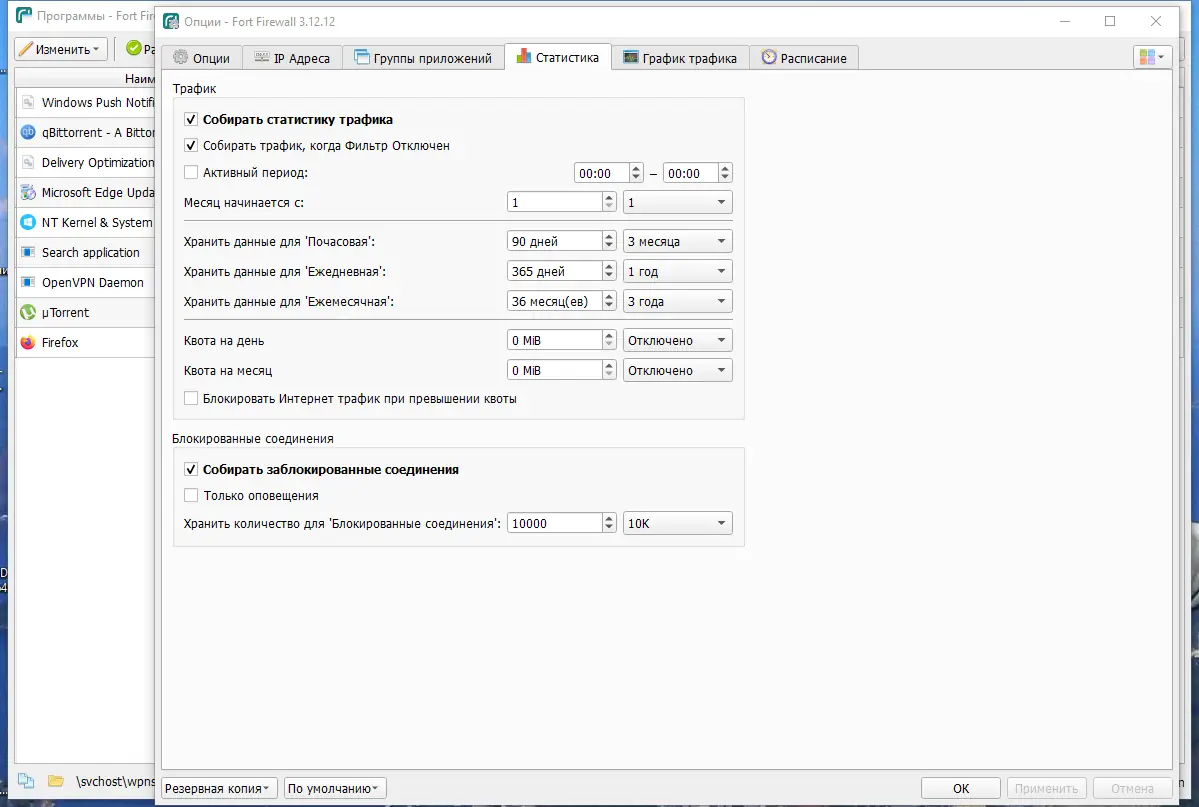Click the 36 месяц(ев) input field
Viewport: 1199px width, 807px height.
tap(555, 301)
